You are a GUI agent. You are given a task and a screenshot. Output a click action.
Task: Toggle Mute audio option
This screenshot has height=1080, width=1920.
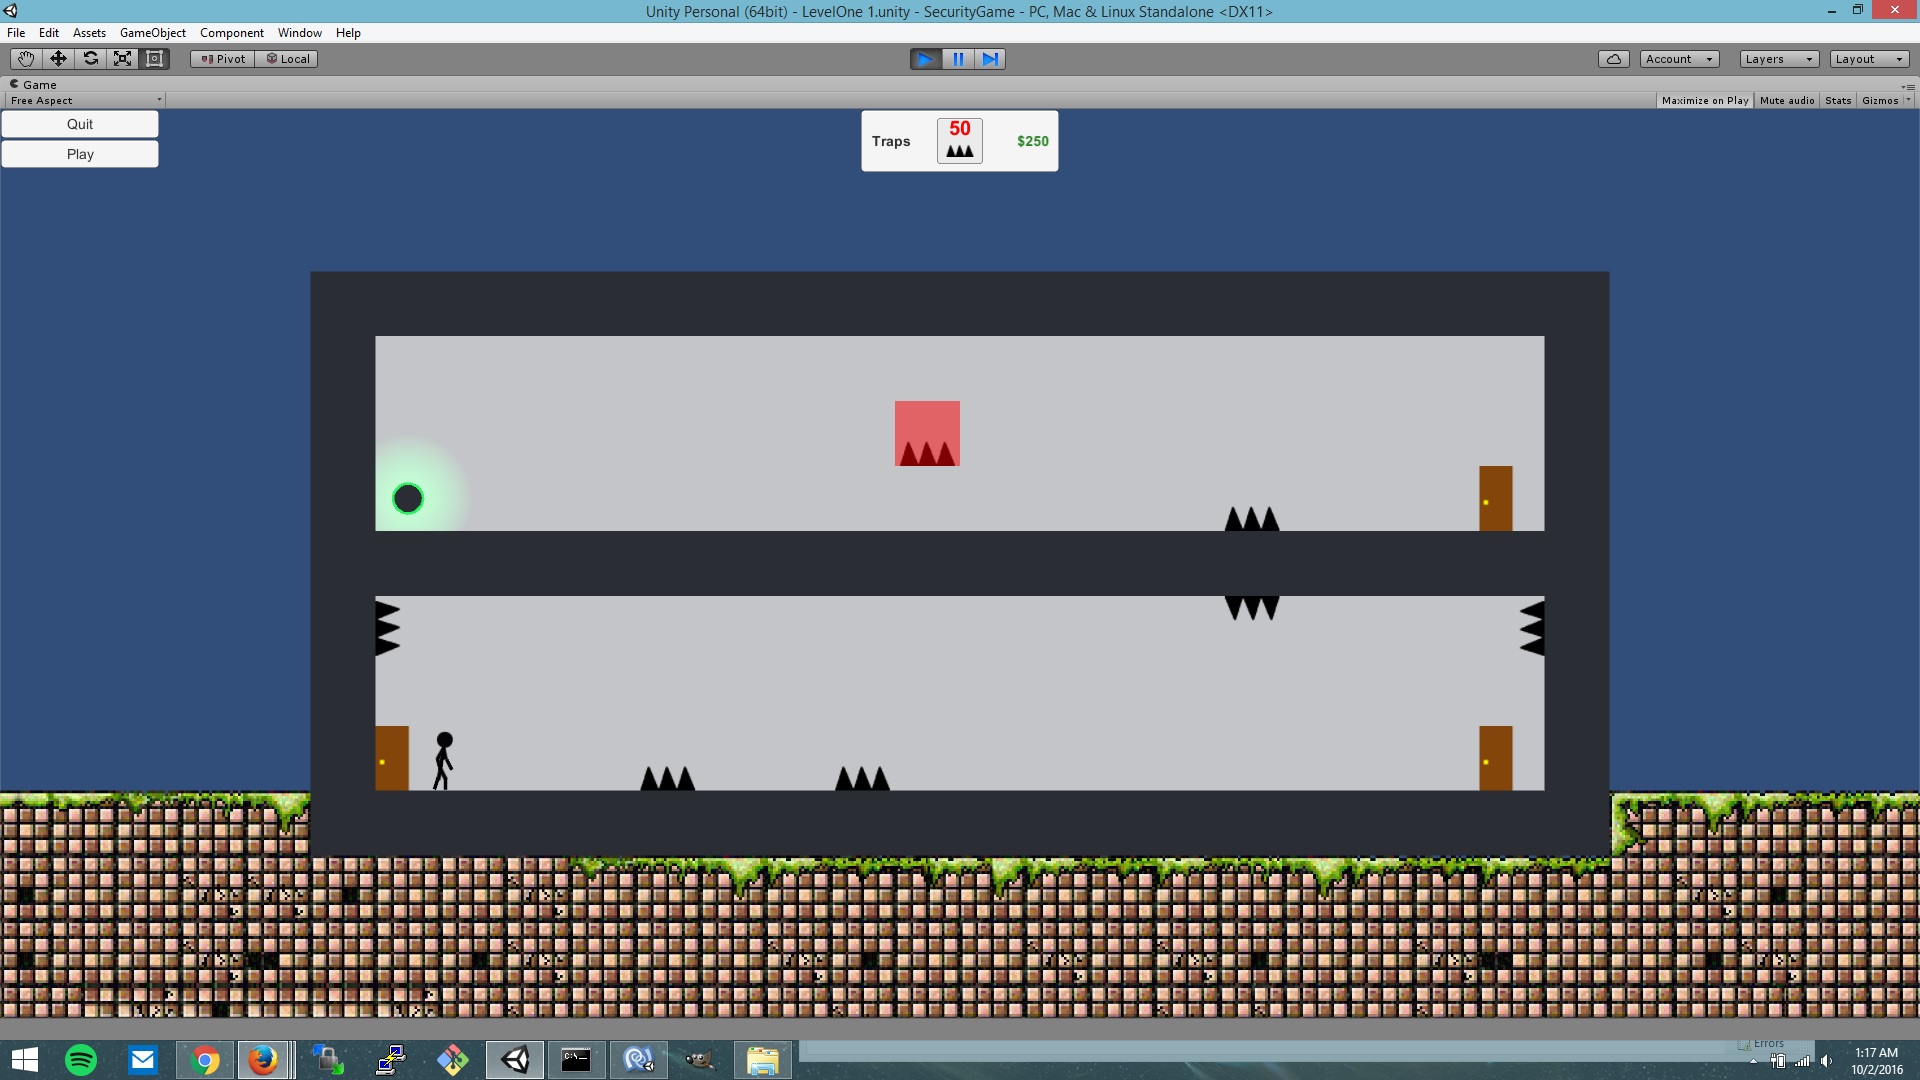click(1786, 101)
